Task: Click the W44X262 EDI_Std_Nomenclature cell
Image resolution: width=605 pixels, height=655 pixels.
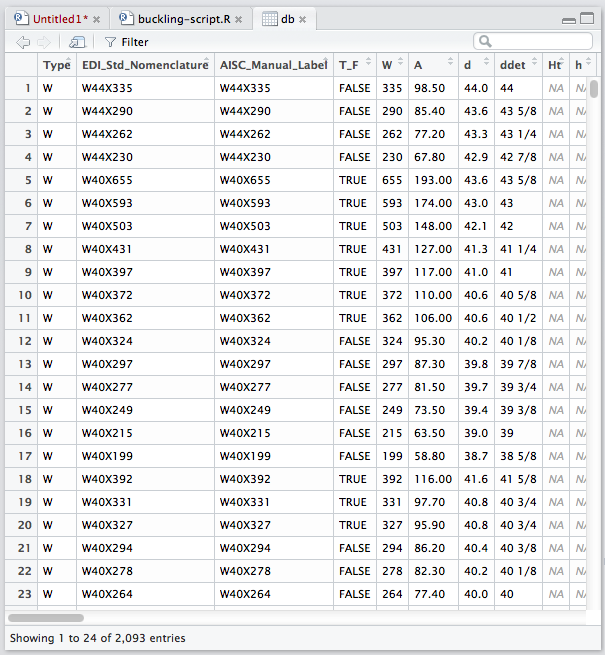Action: coord(145,134)
